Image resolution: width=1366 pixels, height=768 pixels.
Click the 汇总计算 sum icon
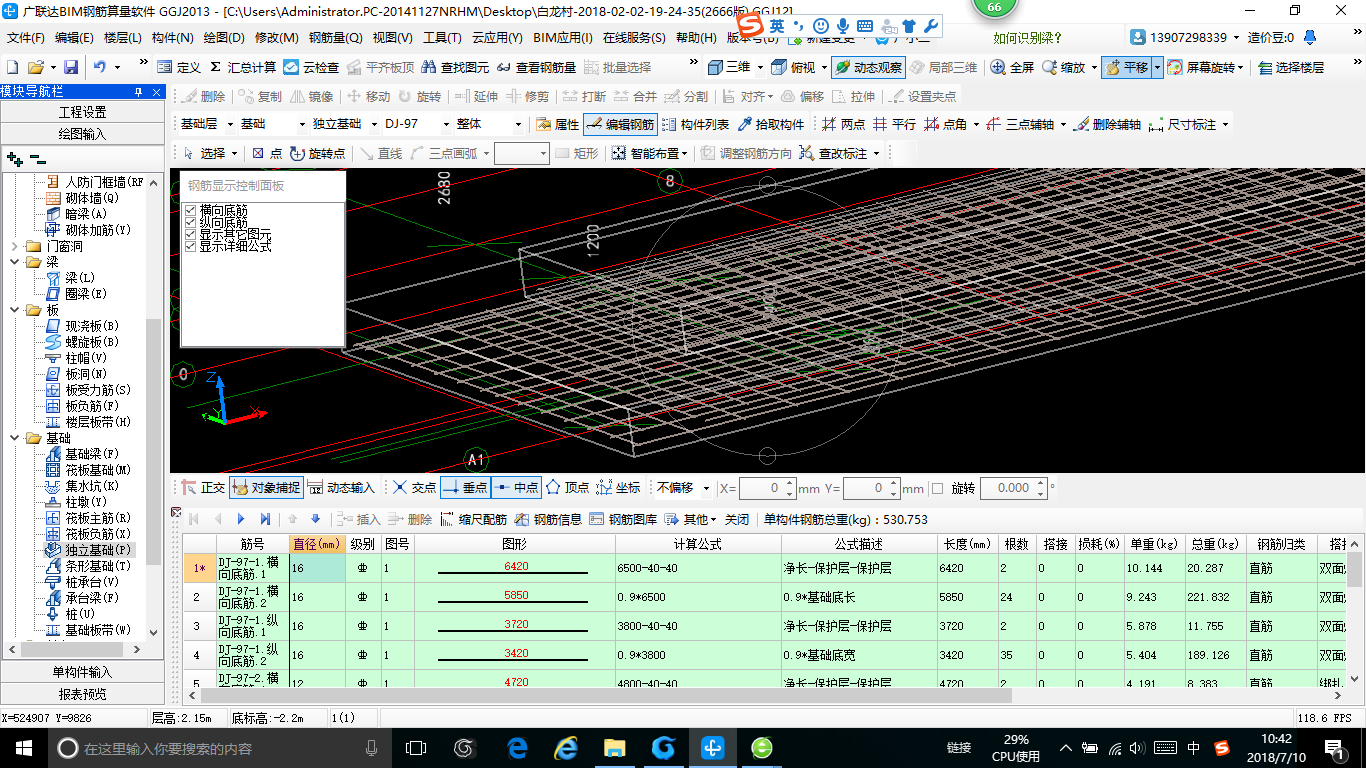tap(215, 67)
